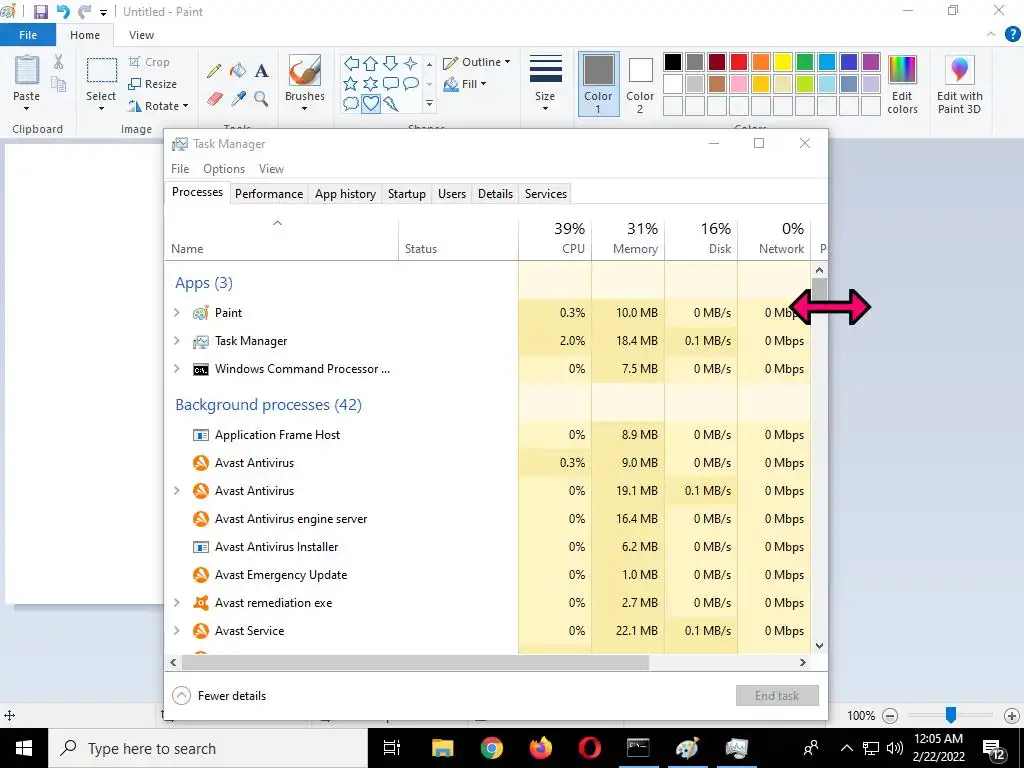Click the Cut scissors icon
1024x768 pixels.
[59, 62]
